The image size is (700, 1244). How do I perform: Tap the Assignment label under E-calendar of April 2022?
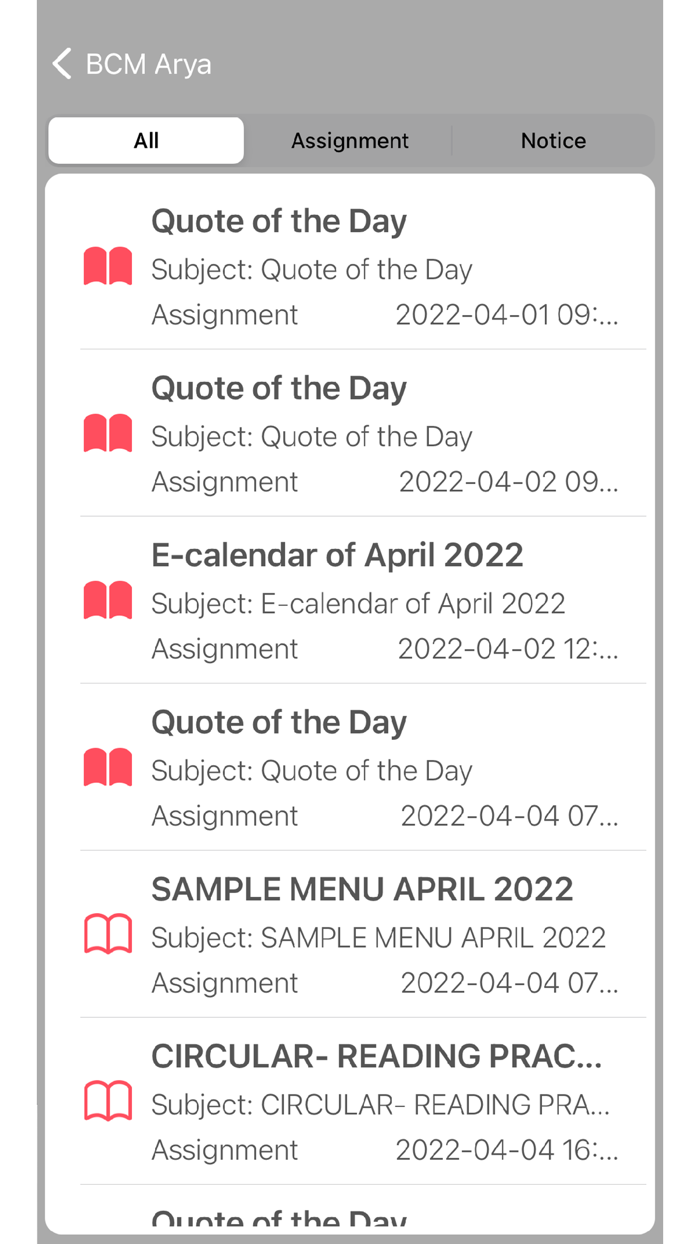[224, 648]
